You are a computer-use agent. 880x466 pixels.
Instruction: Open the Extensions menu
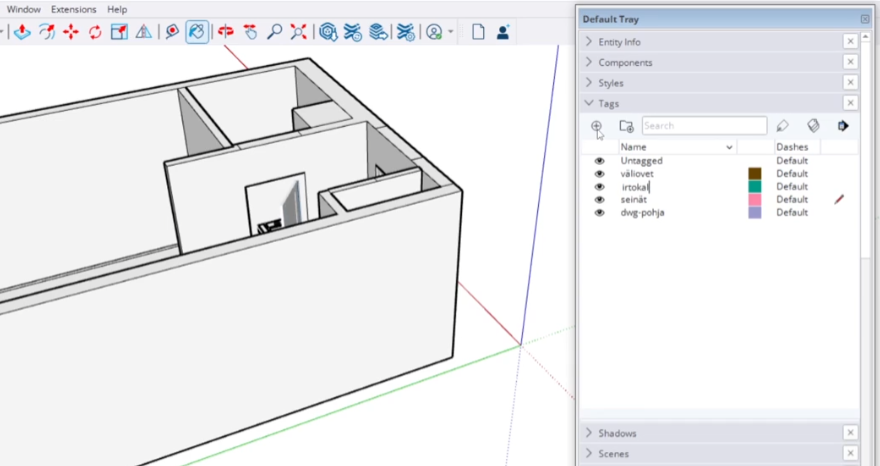73,9
